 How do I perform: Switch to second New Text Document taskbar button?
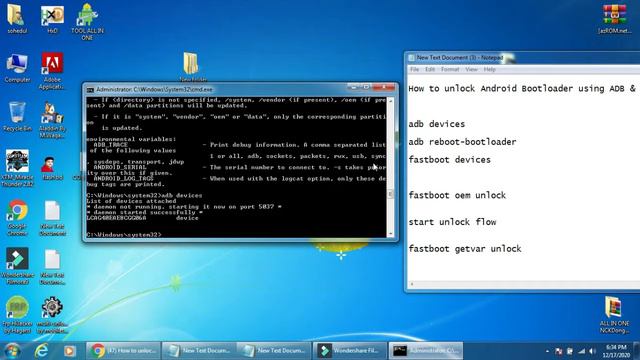point(273,351)
